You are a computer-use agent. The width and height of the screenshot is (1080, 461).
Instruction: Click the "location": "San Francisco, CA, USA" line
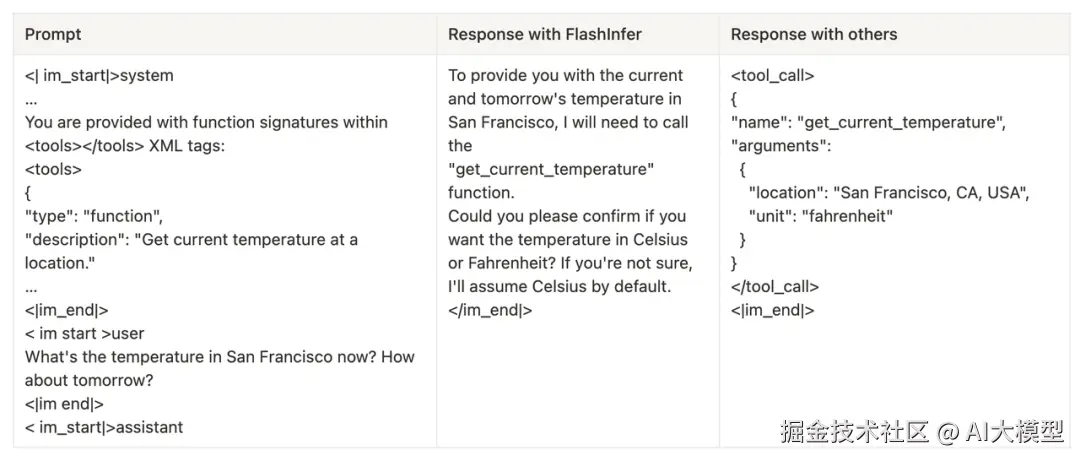click(889, 193)
